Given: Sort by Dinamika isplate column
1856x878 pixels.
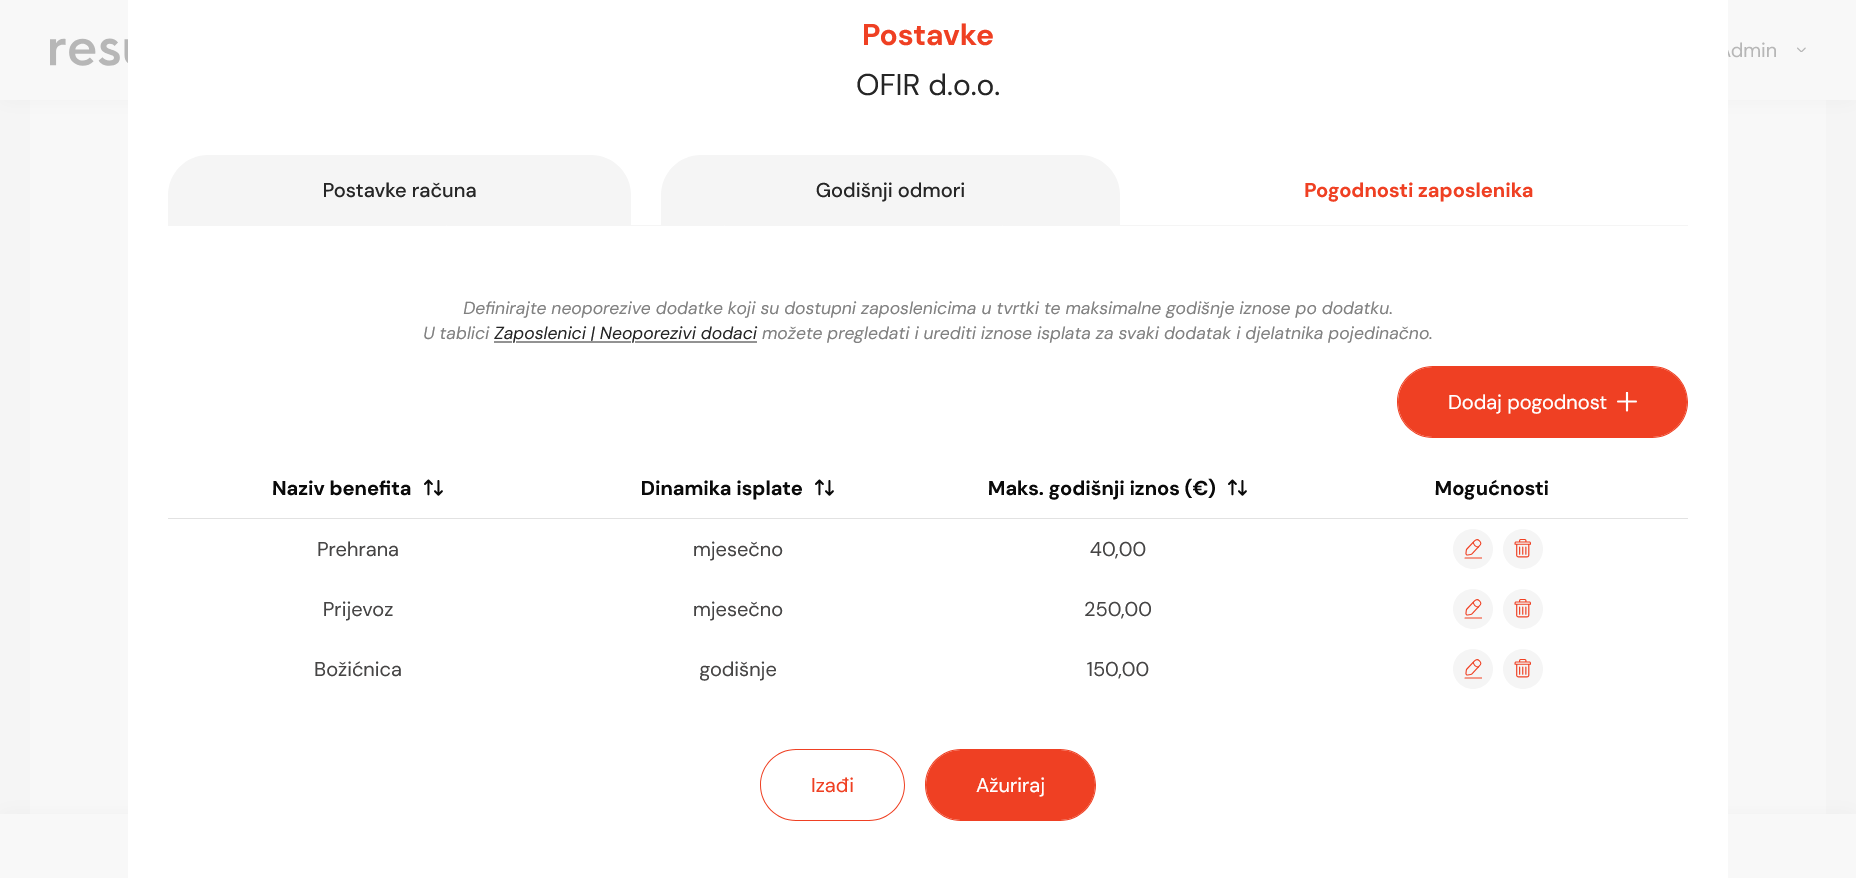Looking at the screenshot, I should tap(824, 488).
